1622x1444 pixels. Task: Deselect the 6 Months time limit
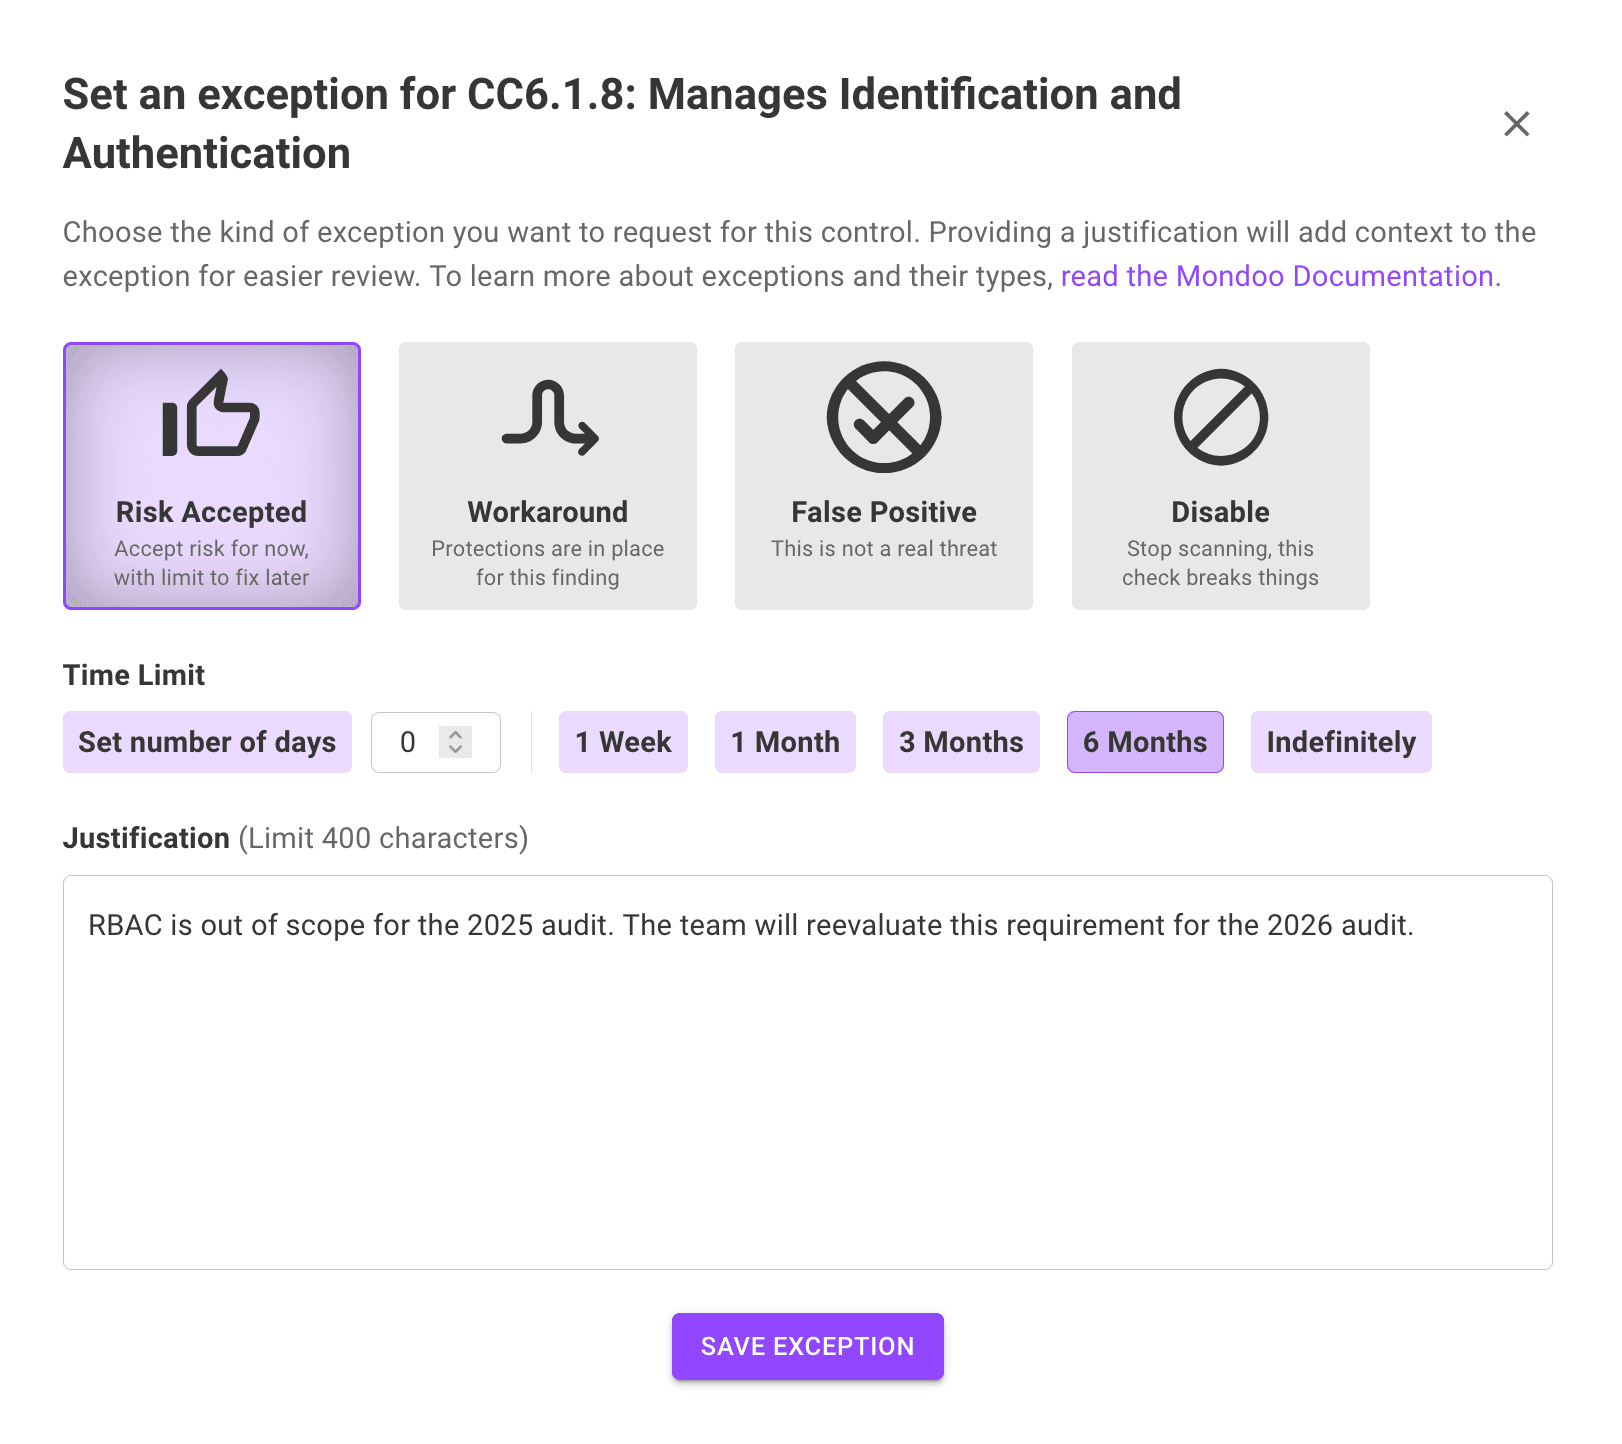1144,742
